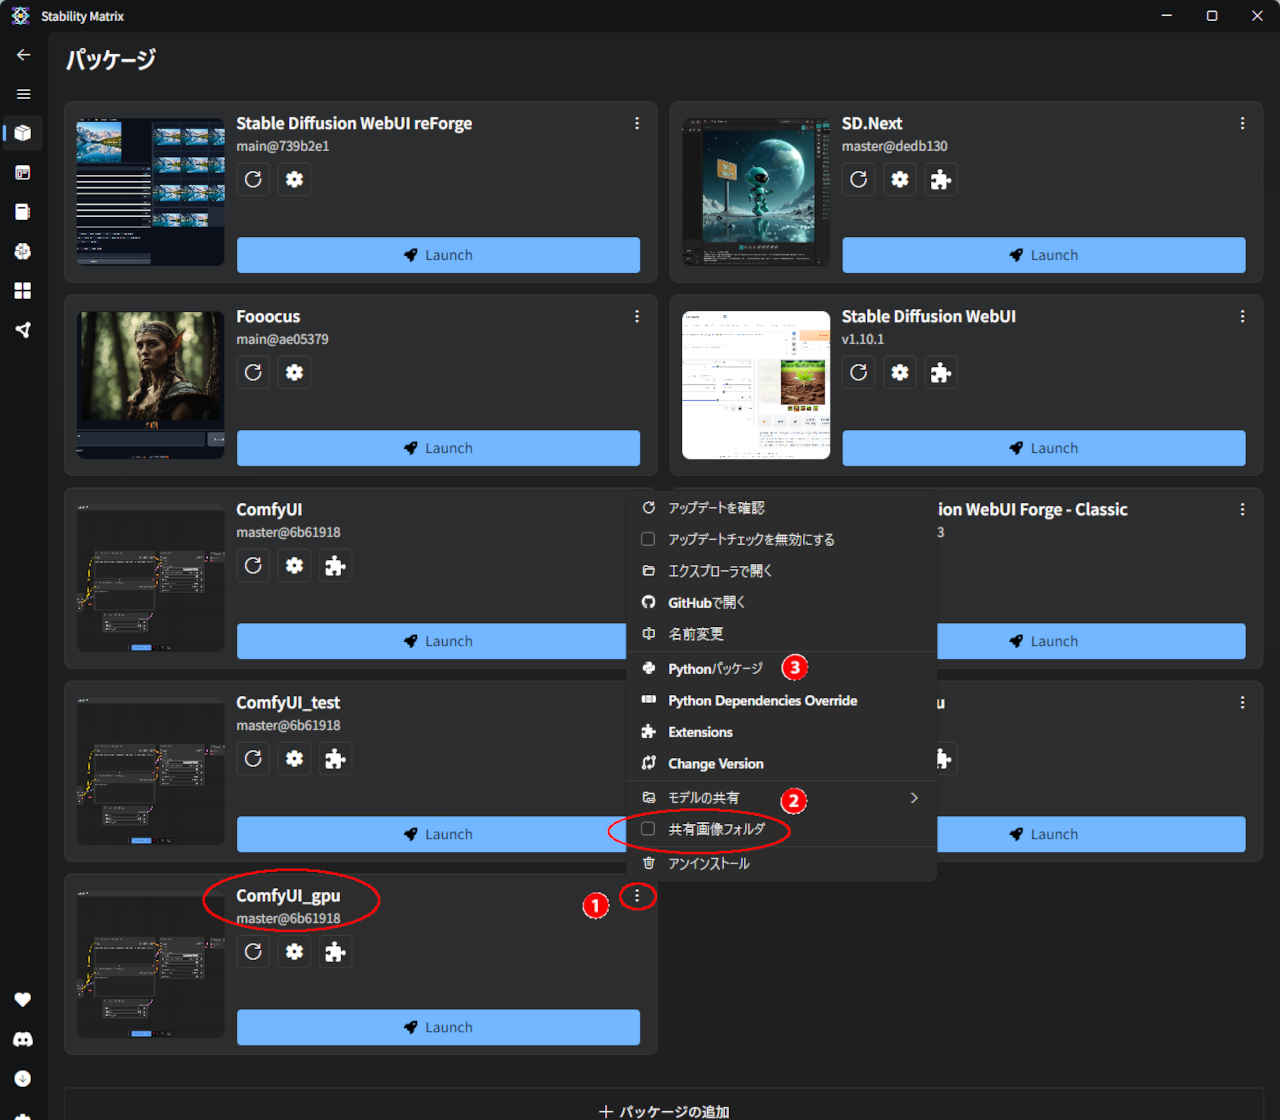The height and width of the screenshot is (1120, 1280).
Task: Open the Discord icon in sidebar
Action: [x=23, y=1039]
